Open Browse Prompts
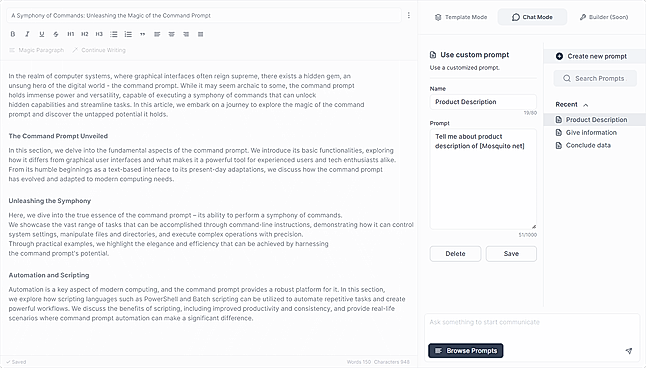This screenshot has height=368, width=646. pos(466,351)
